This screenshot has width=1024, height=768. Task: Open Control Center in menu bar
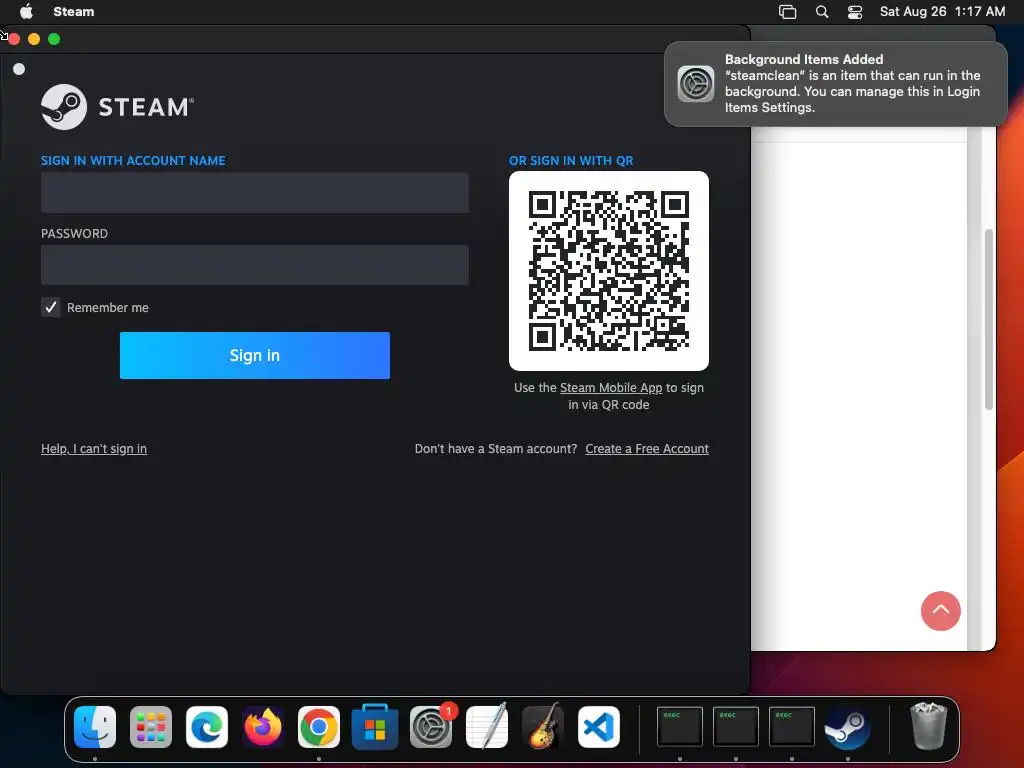click(x=855, y=12)
